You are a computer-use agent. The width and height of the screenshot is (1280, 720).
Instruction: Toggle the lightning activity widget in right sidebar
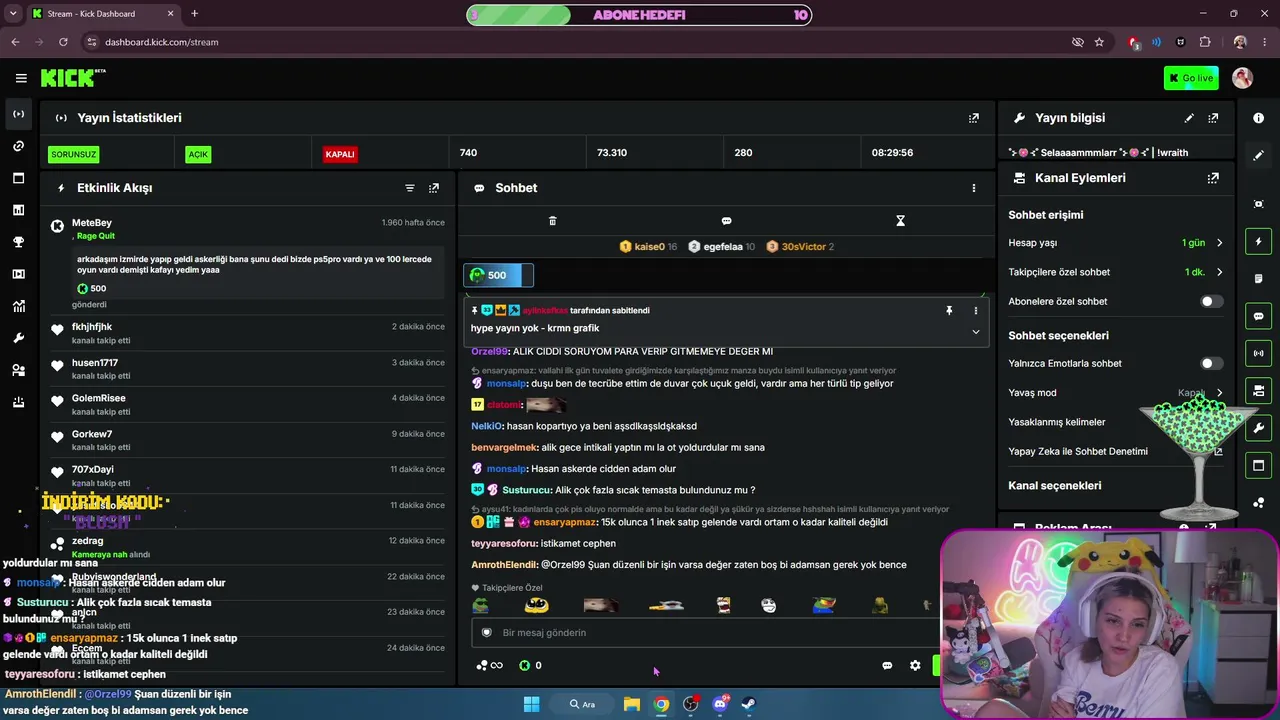pyautogui.click(x=1258, y=241)
